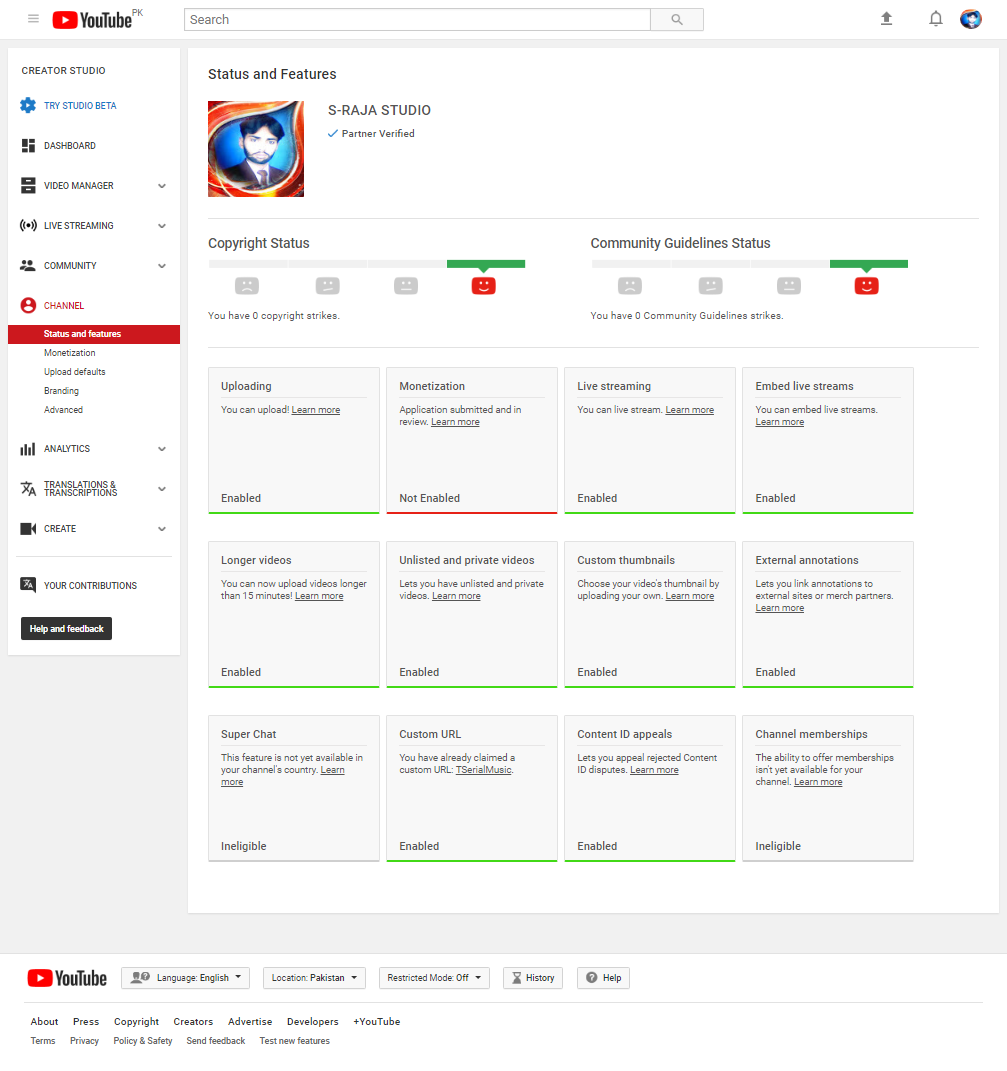
Task: Click the Channel person icon
Action: tap(28, 305)
